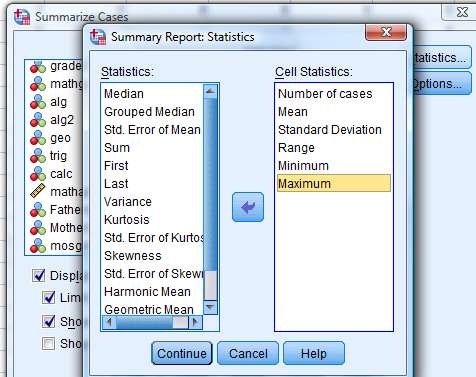Select Skewness in Statistics list

pos(133,256)
